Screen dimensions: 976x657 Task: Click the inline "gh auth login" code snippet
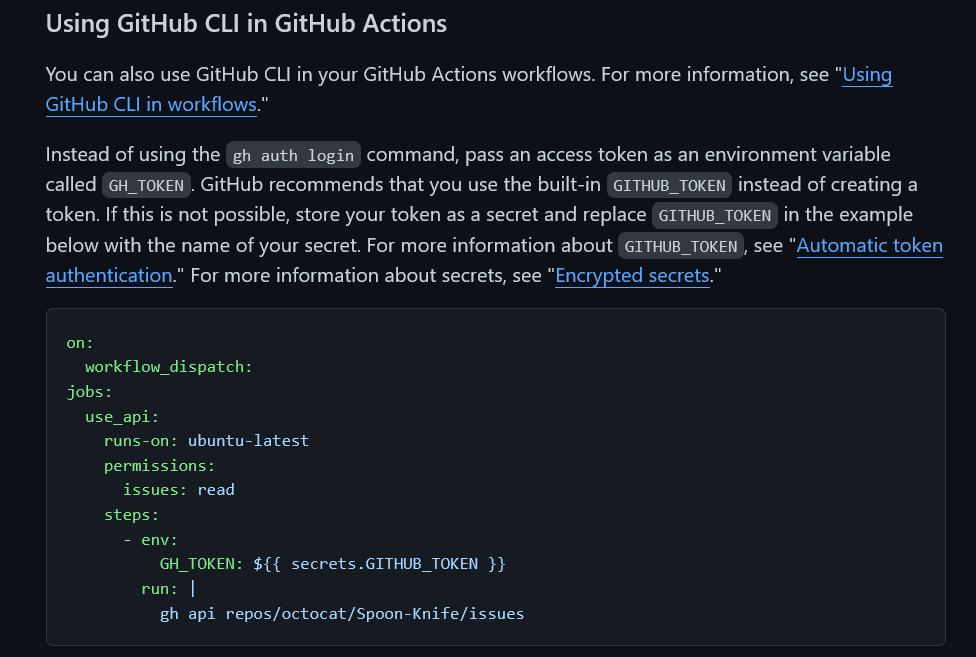pos(294,155)
